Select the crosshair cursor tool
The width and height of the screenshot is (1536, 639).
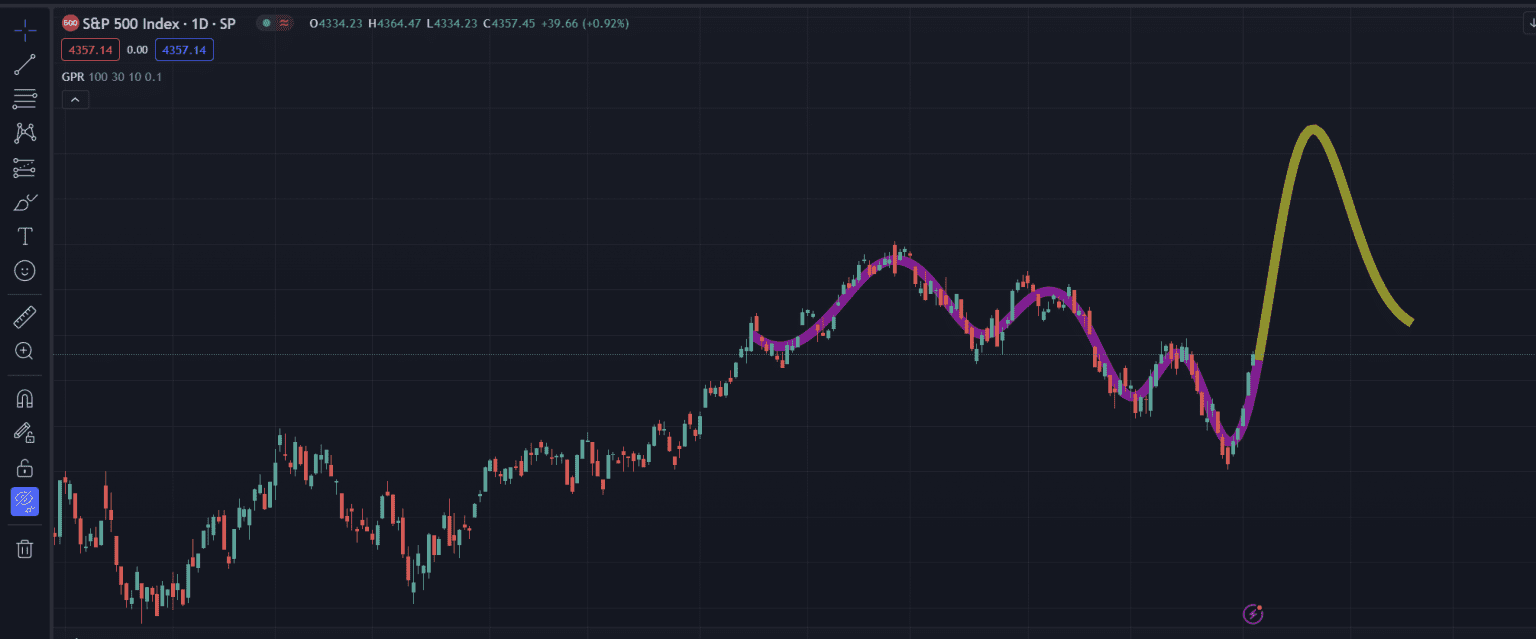pyautogui.click(x=24, y=31)
